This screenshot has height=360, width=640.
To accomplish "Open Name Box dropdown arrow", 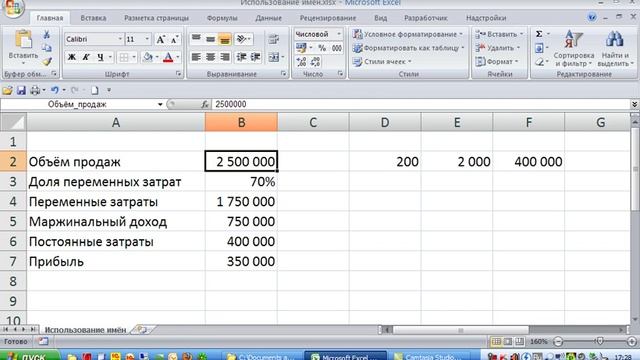I will [160, 104].
